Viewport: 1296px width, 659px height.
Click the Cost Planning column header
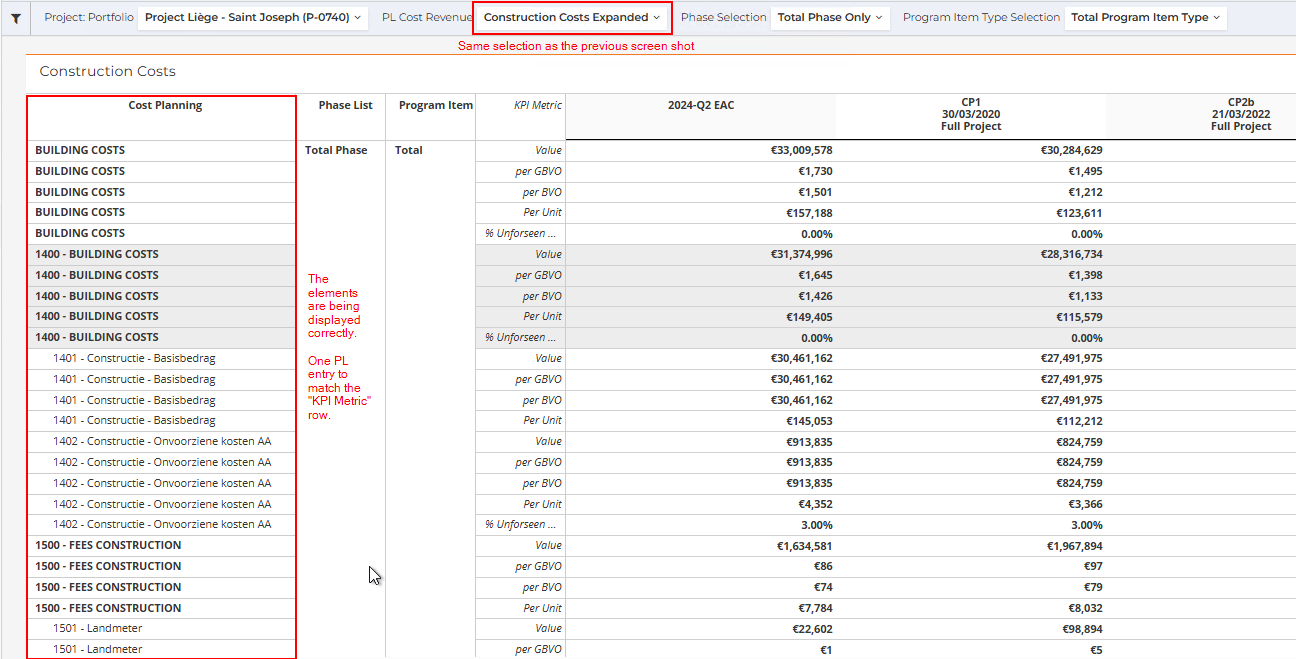[165, 106]
